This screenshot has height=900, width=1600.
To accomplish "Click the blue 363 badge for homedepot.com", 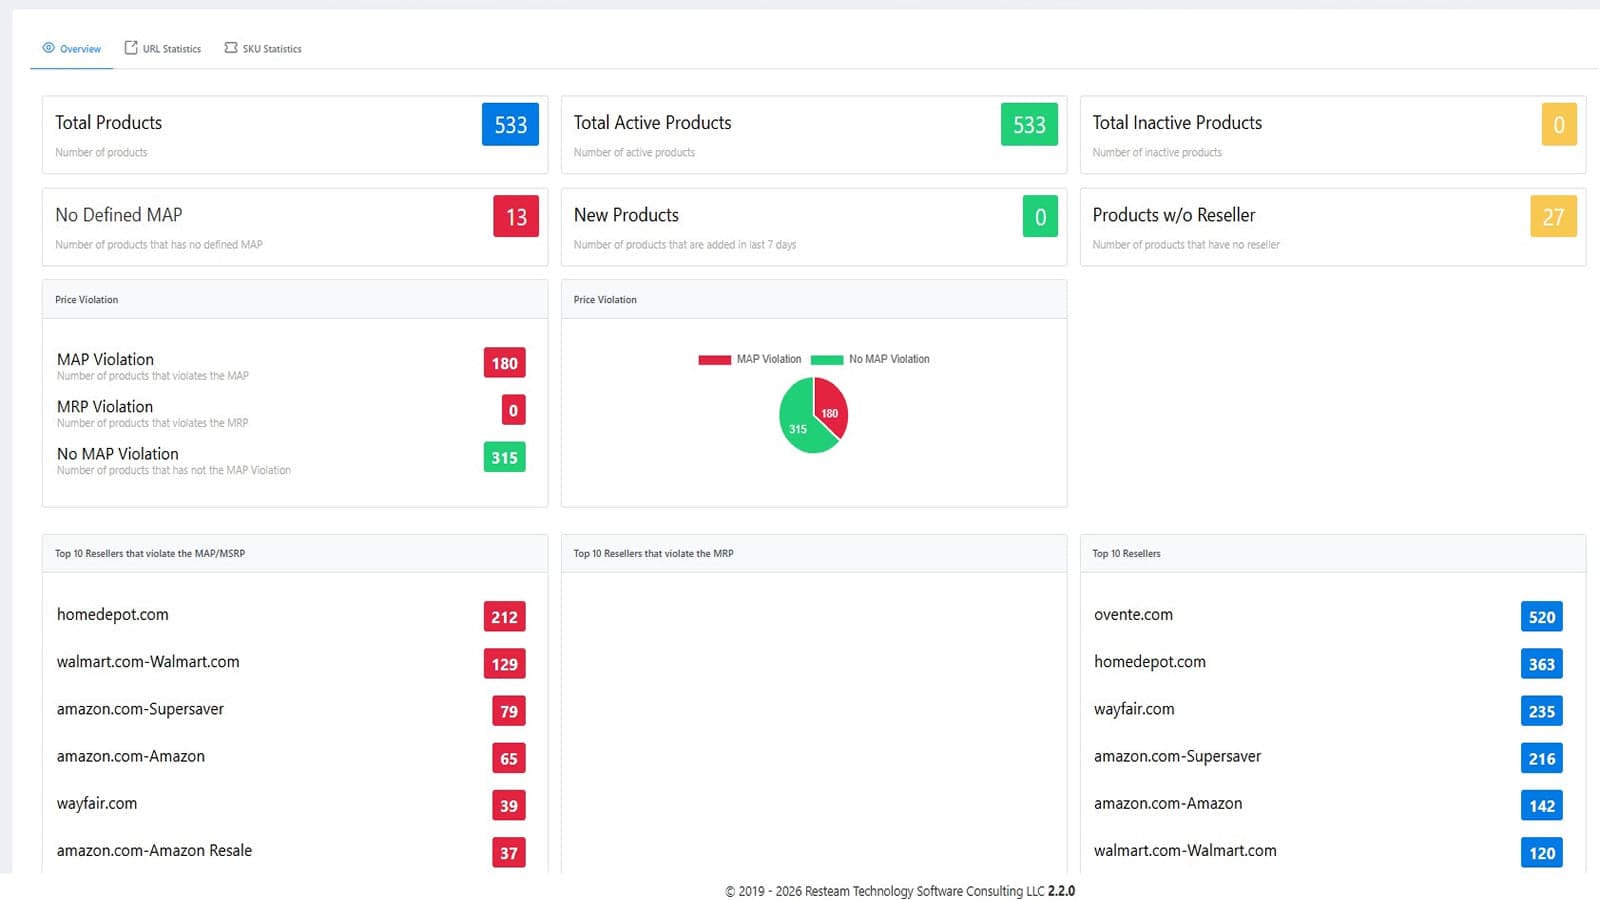I will (1541, 664).
